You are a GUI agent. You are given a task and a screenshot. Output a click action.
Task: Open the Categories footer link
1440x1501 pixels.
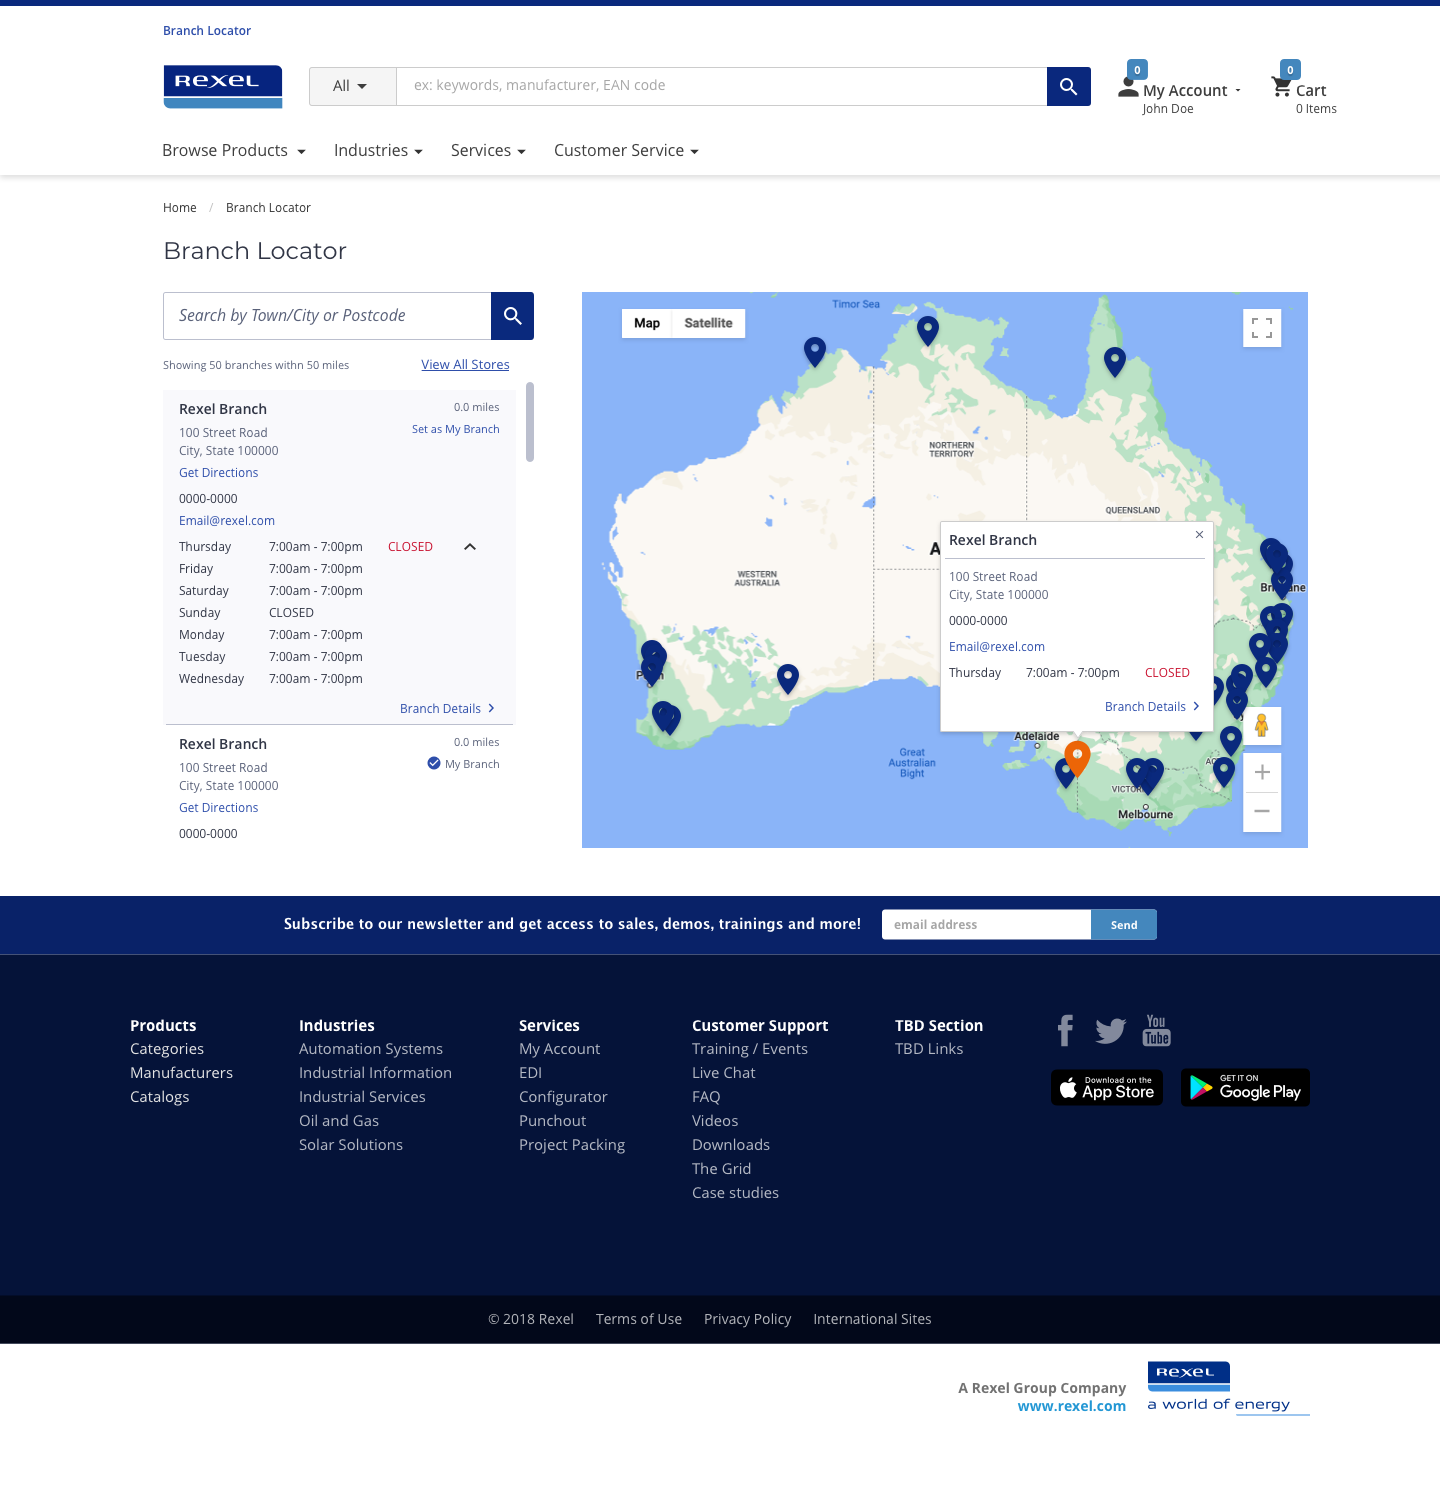167,1049
